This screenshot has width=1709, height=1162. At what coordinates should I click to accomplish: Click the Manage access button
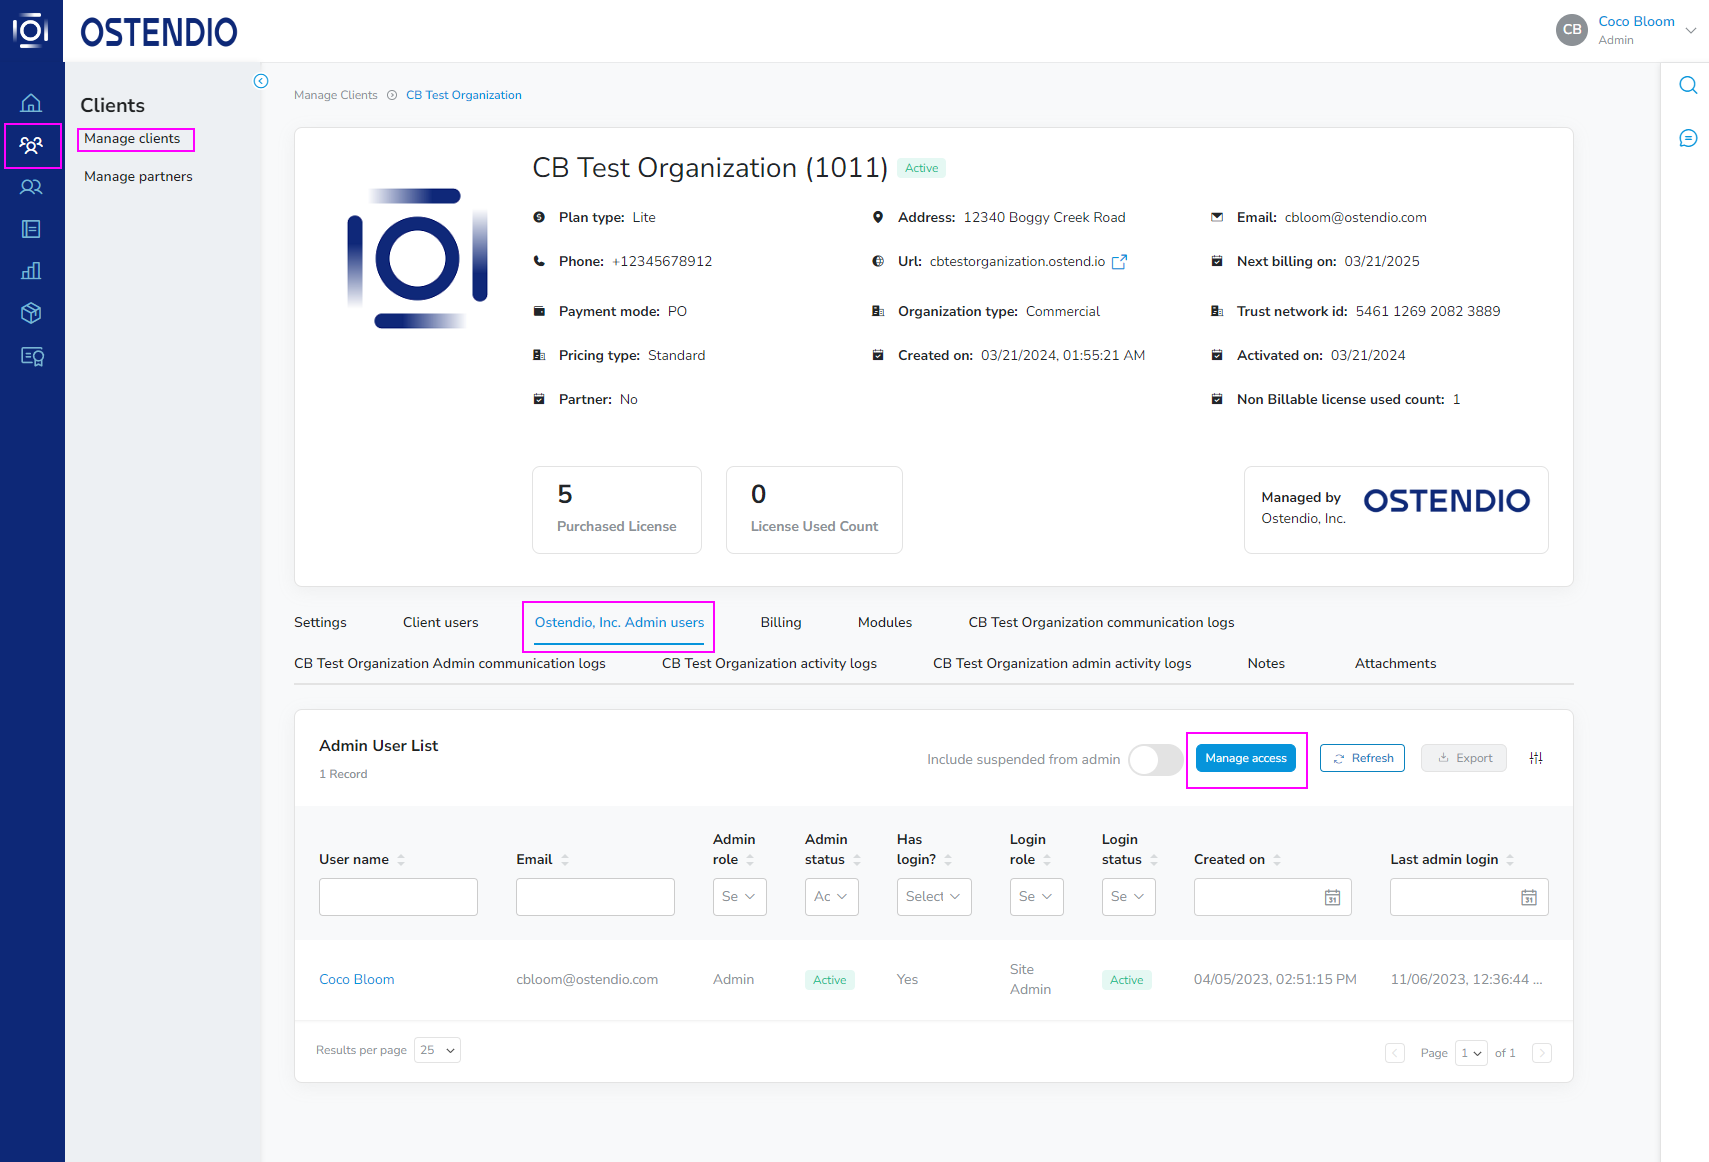1246,758
